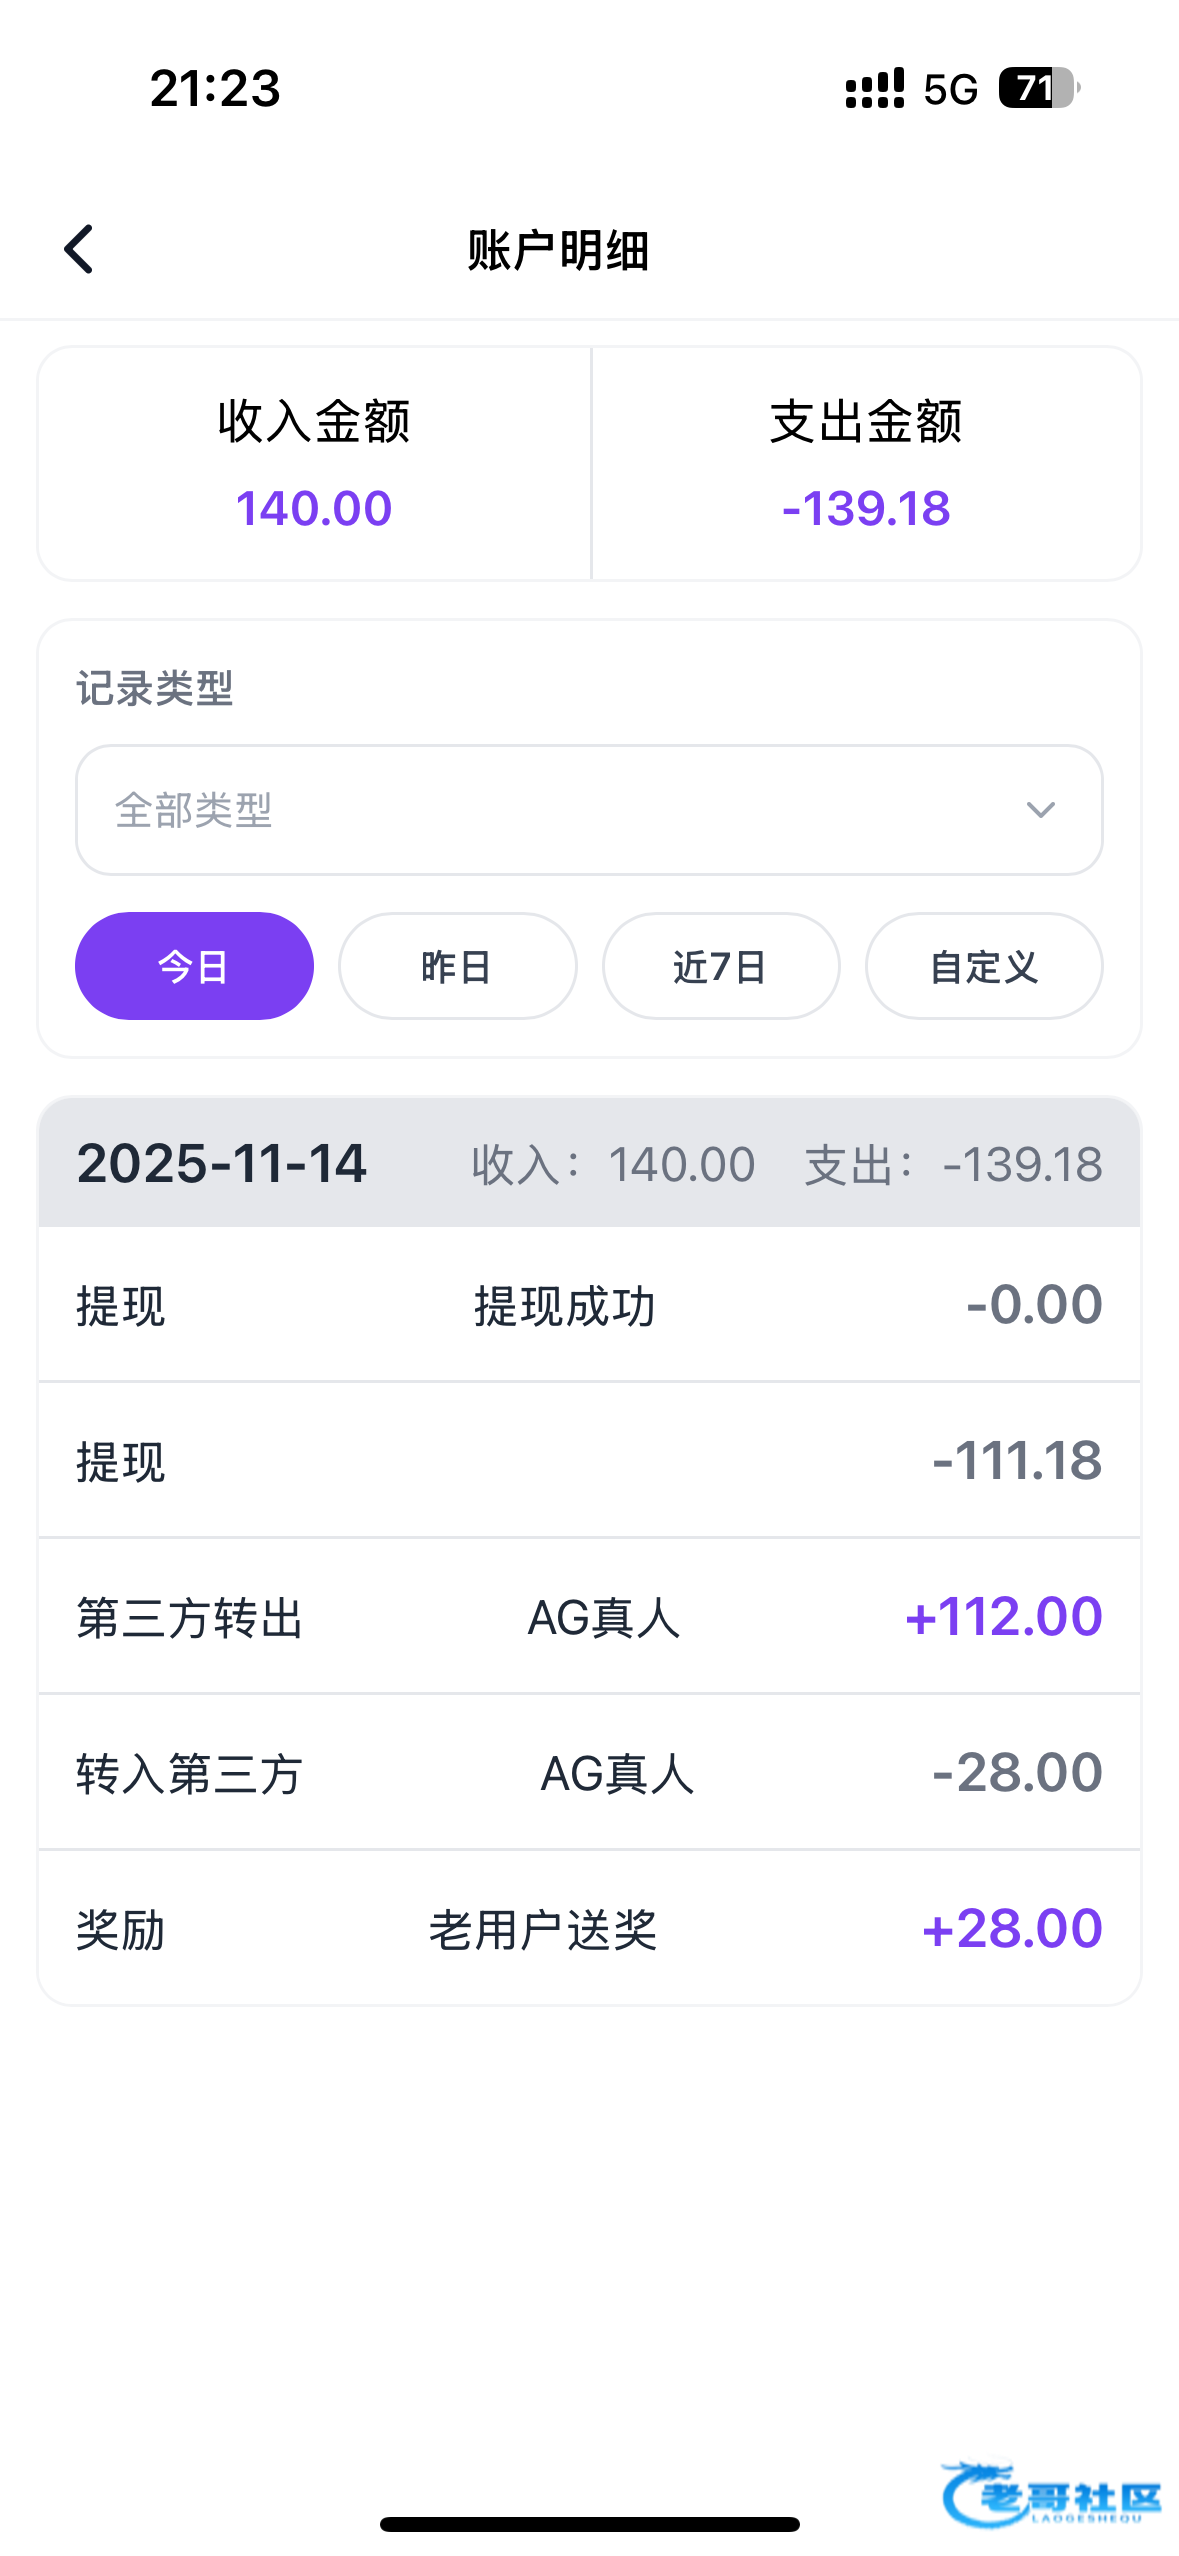Image resolution: width=1179 pixels, height=2556 pixels.
Task: Tap the 账户明细 page title
Action: [x=558, y=250]
